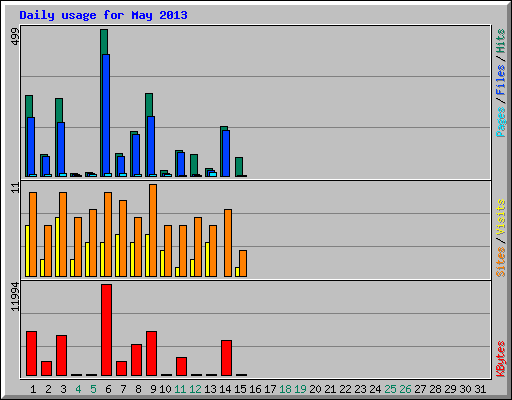
Task: Select green weekend day label 26
Action: 405,389
